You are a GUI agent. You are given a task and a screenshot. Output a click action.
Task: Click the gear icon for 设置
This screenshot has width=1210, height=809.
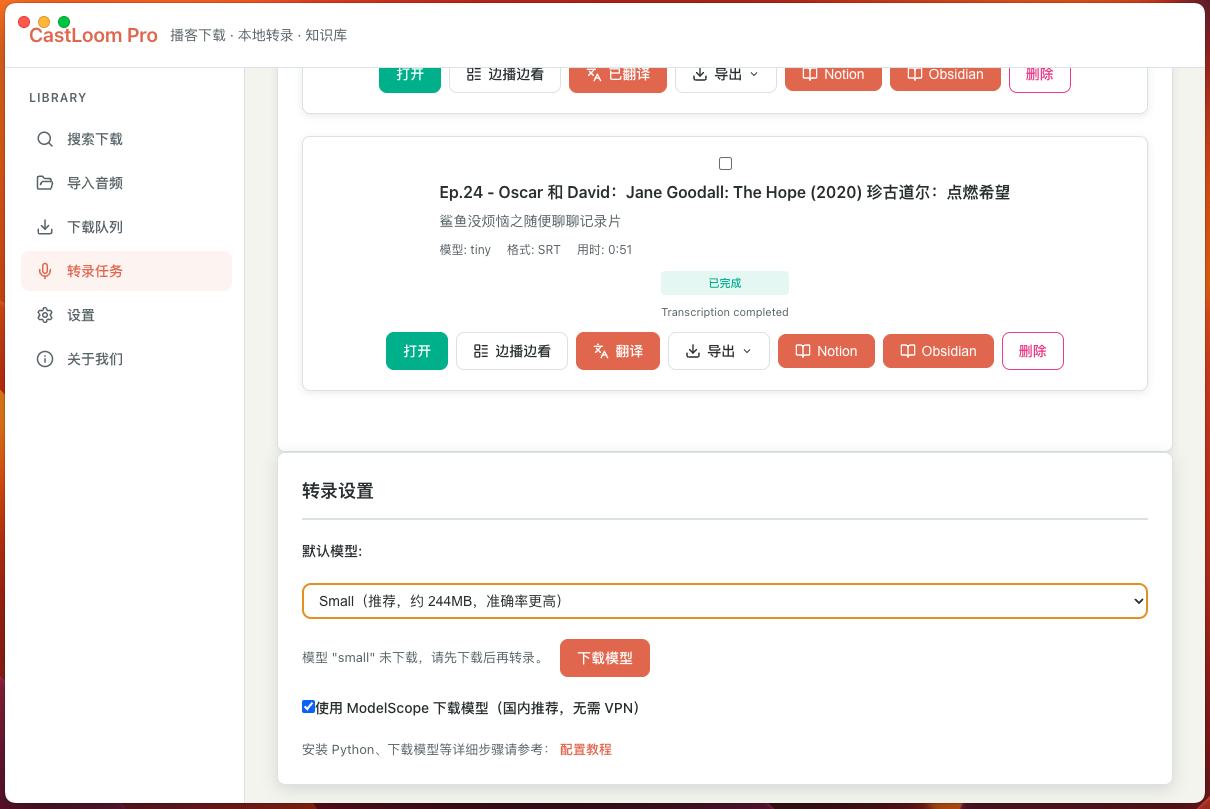[x=45, y=315]
